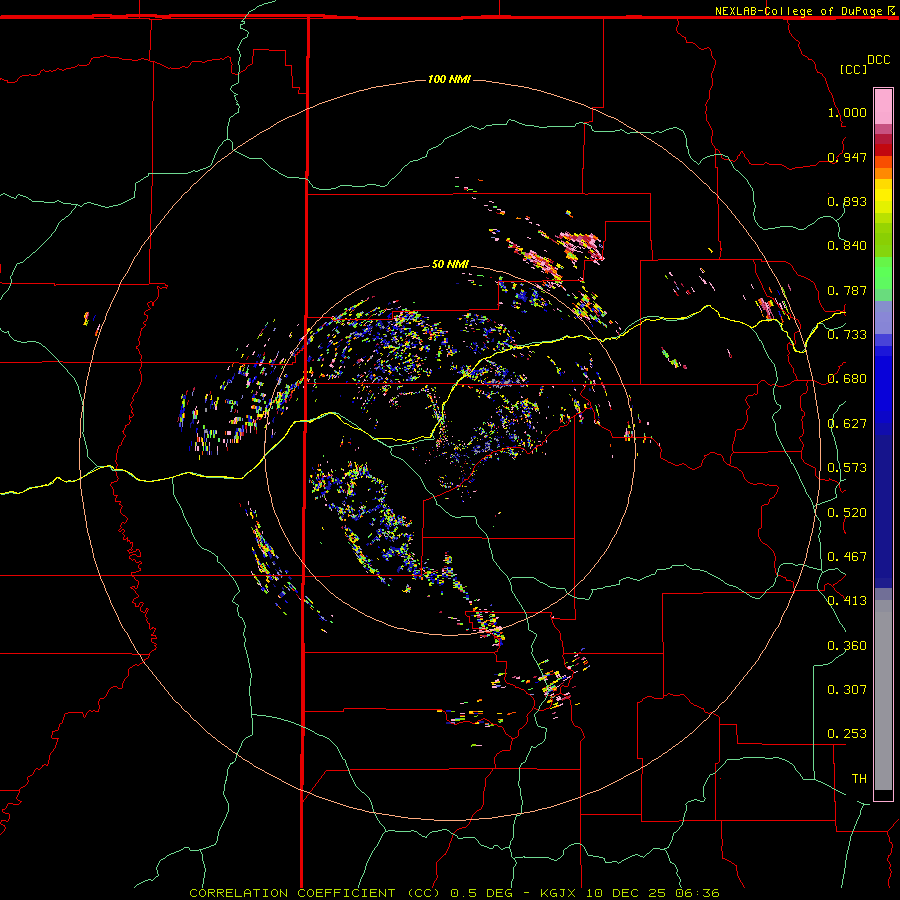Click the TH threshold label
Image resolution: width=900 pixels, height=900 pixels.
859,779
